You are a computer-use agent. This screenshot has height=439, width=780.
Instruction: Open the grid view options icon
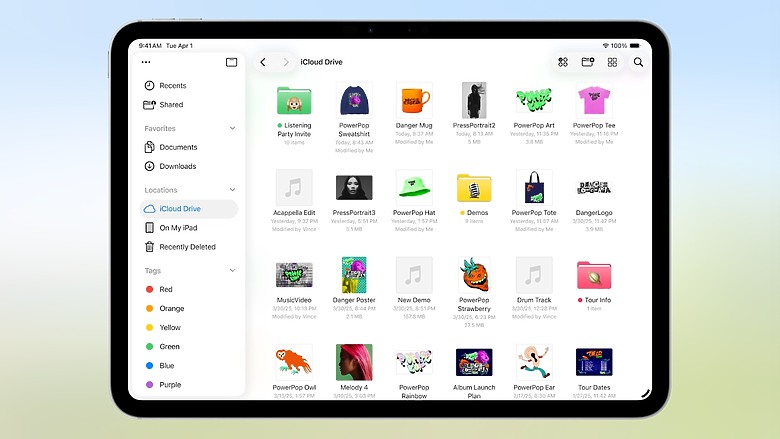click(x=612, y=62)
